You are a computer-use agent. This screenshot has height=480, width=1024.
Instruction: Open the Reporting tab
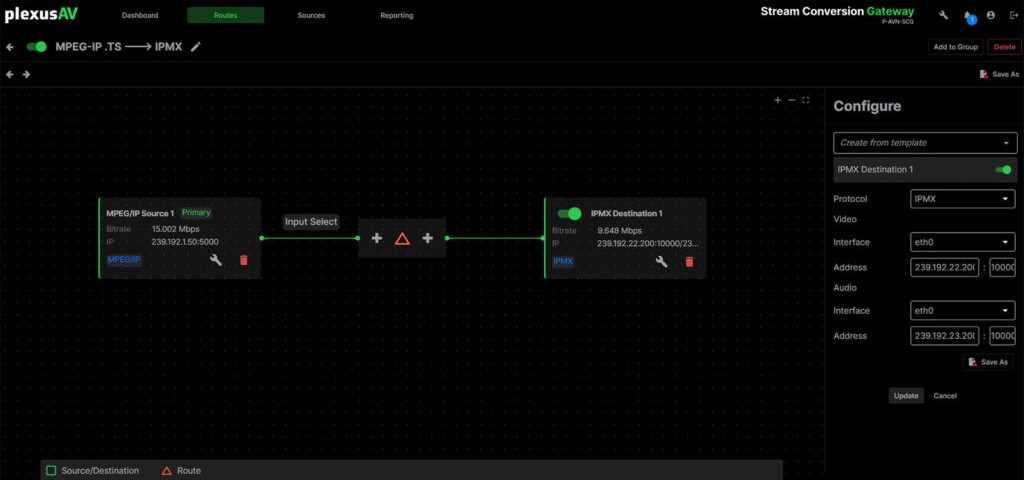[396, 16]
